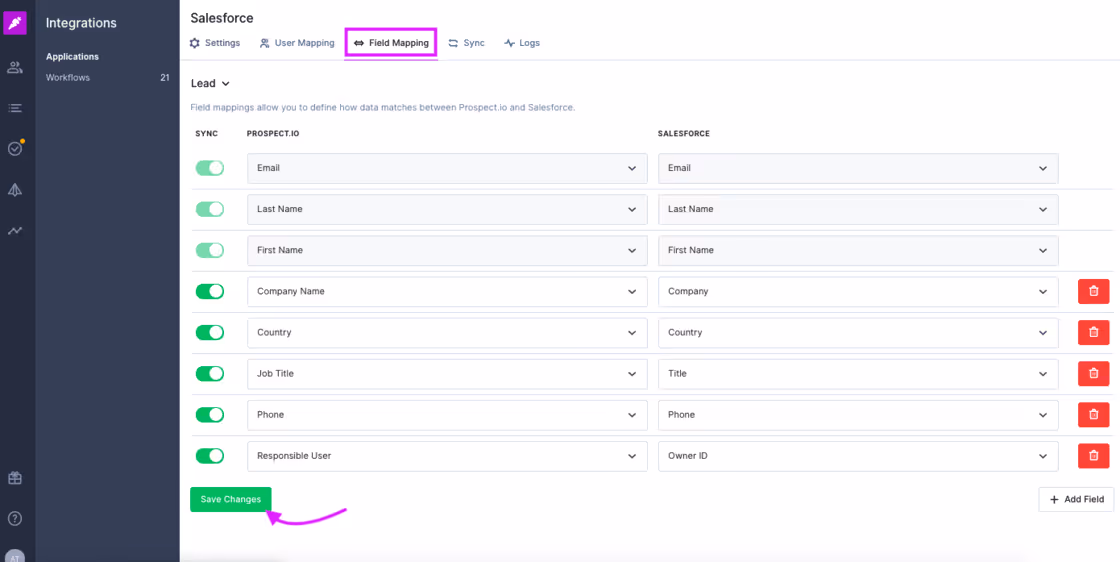Switch to the User Mapping tab
Viewport: 1120px width, 562px height.
click(x=297, y=43)
